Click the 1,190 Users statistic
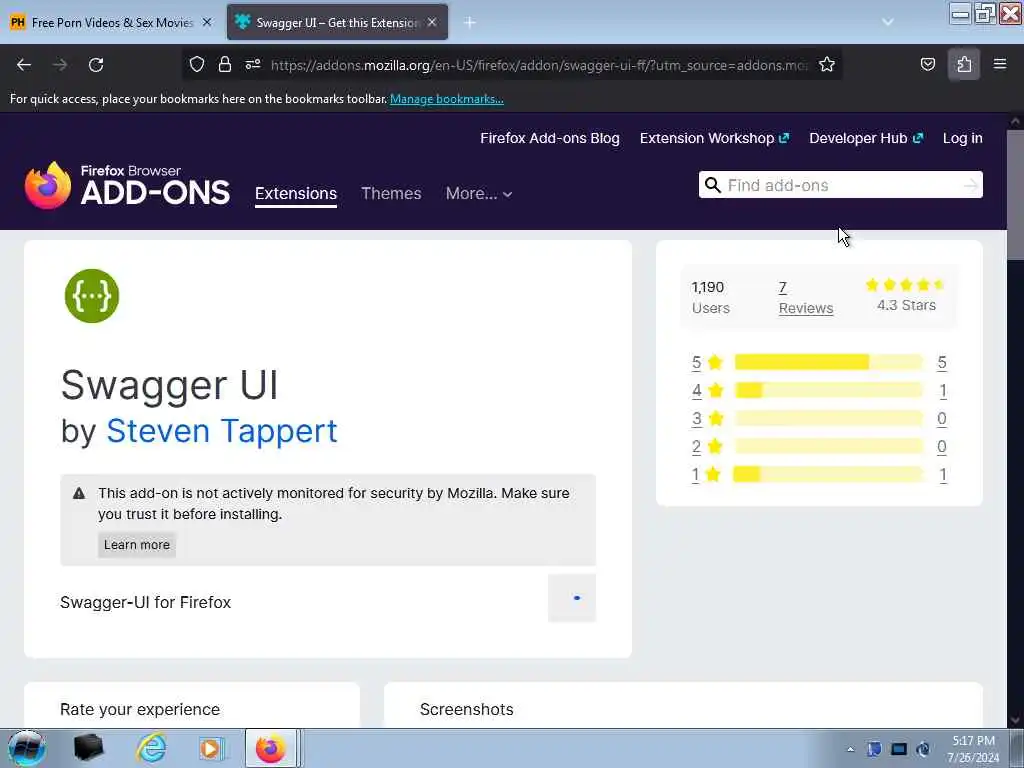The width and height of the screenshot is (1024, 768). click(x=710, y=298)
